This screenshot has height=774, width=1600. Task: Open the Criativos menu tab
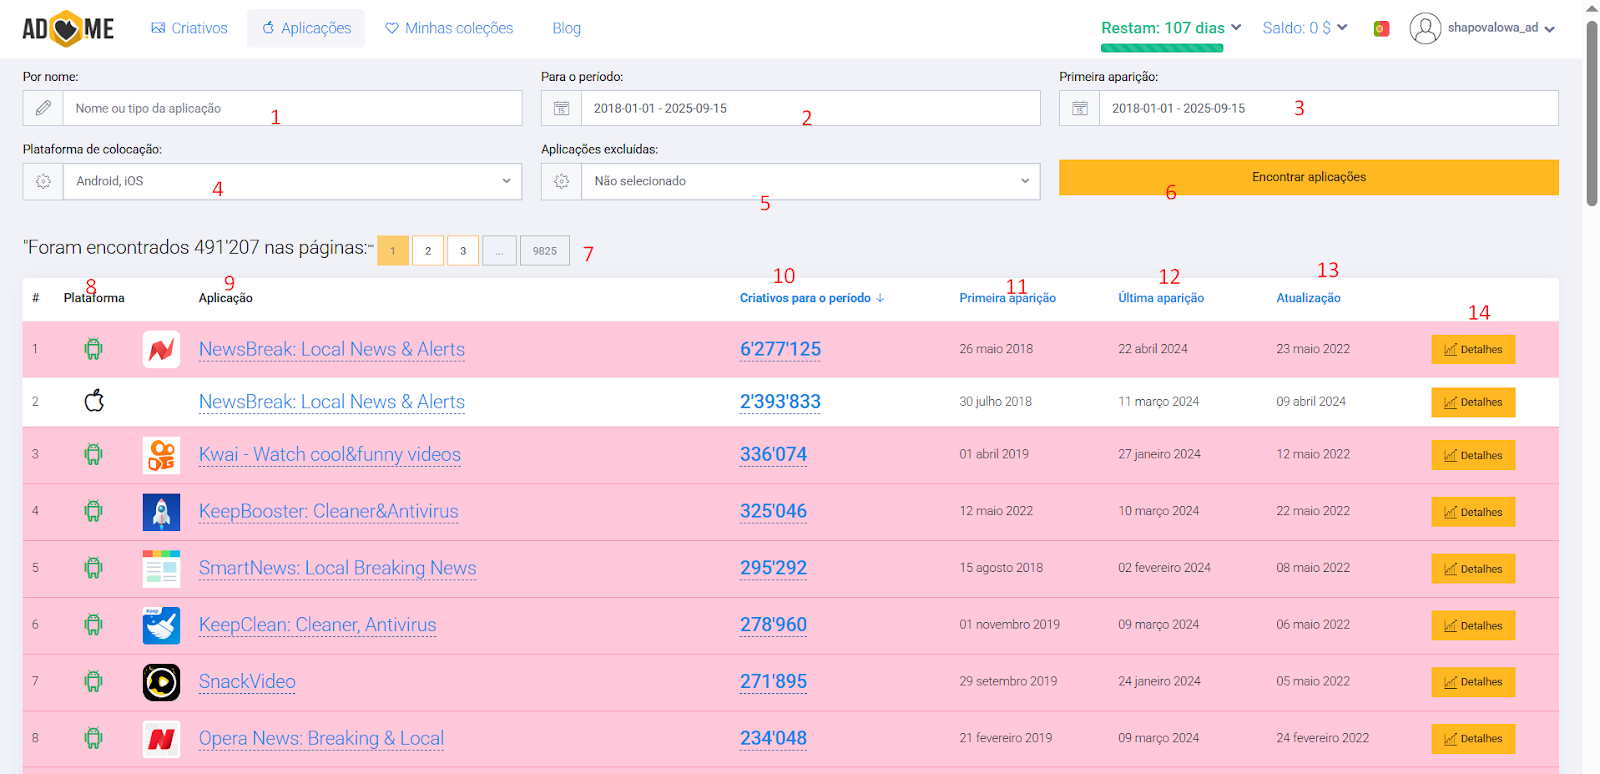(189, 28)
